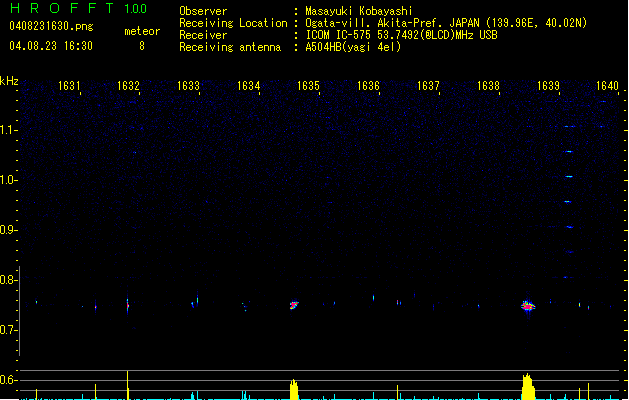This screenshot has height=400, width=629.
Task: Click the kHz axis unit label
Action: (9, 81)
